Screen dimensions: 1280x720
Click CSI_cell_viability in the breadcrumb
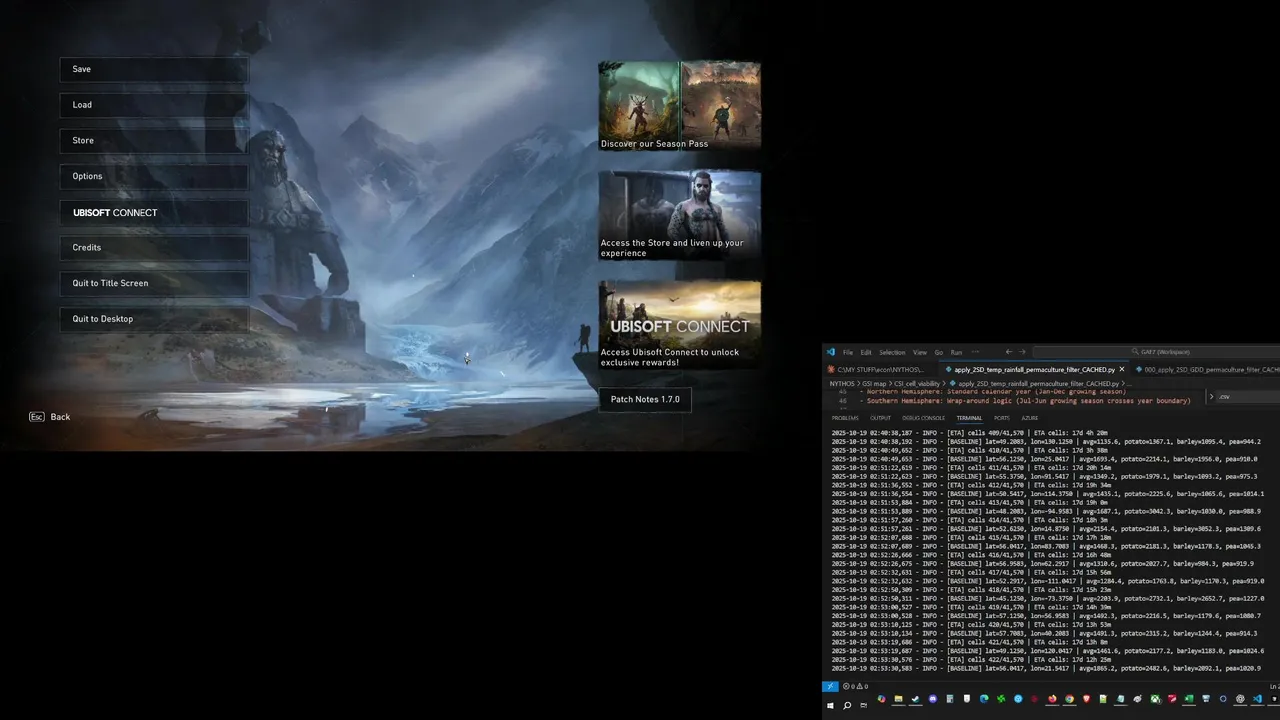click(x=918, y=383)
